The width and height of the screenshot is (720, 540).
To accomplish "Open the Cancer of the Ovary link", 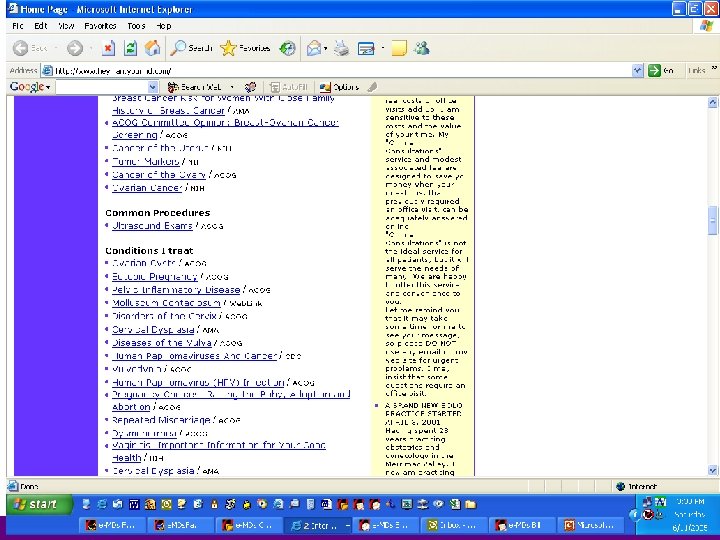I will point(158,174).
